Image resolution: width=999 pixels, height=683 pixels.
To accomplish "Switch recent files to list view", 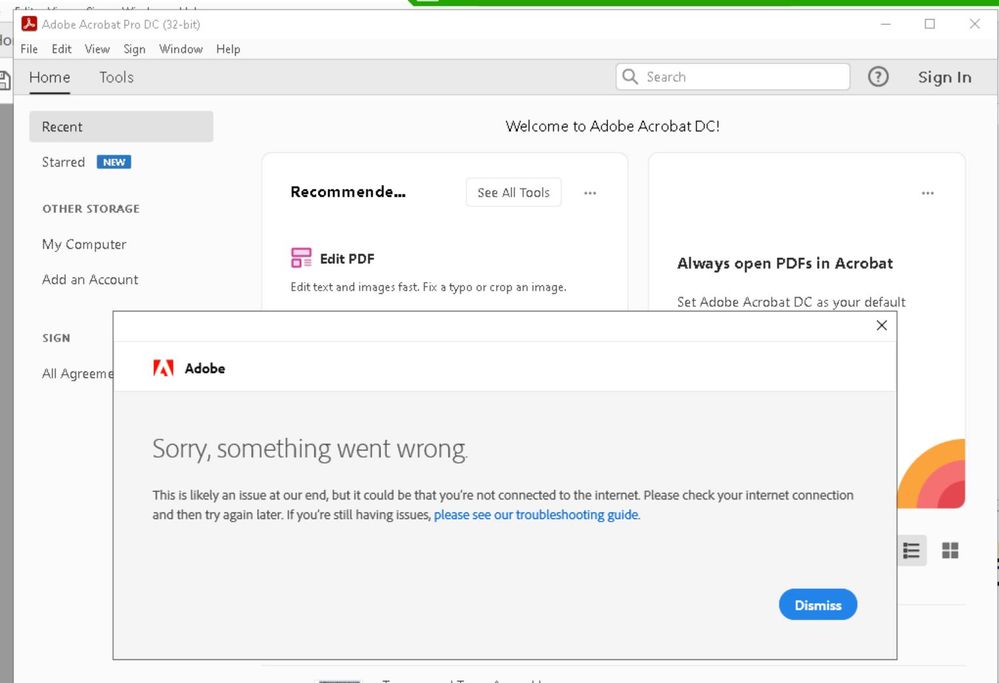I will pos(910,550).
